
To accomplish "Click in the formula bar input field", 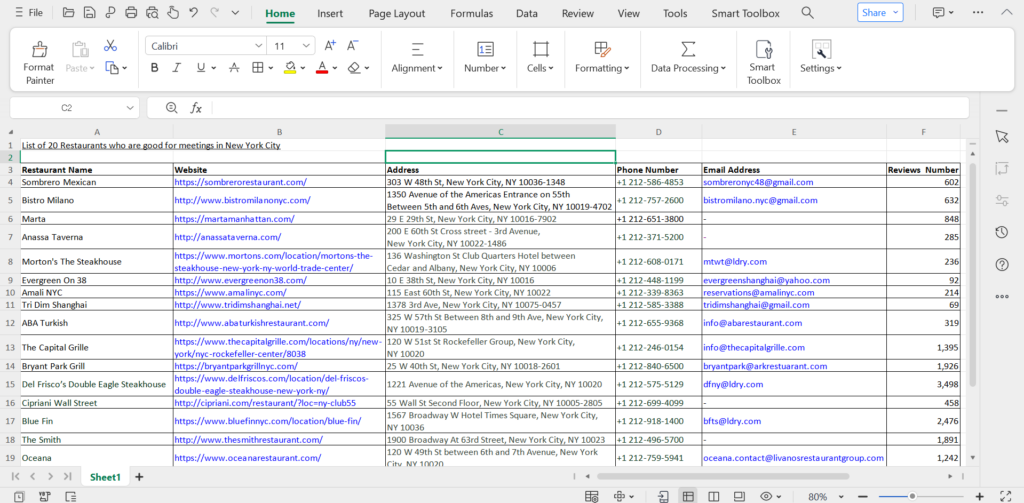I will 588,108.
